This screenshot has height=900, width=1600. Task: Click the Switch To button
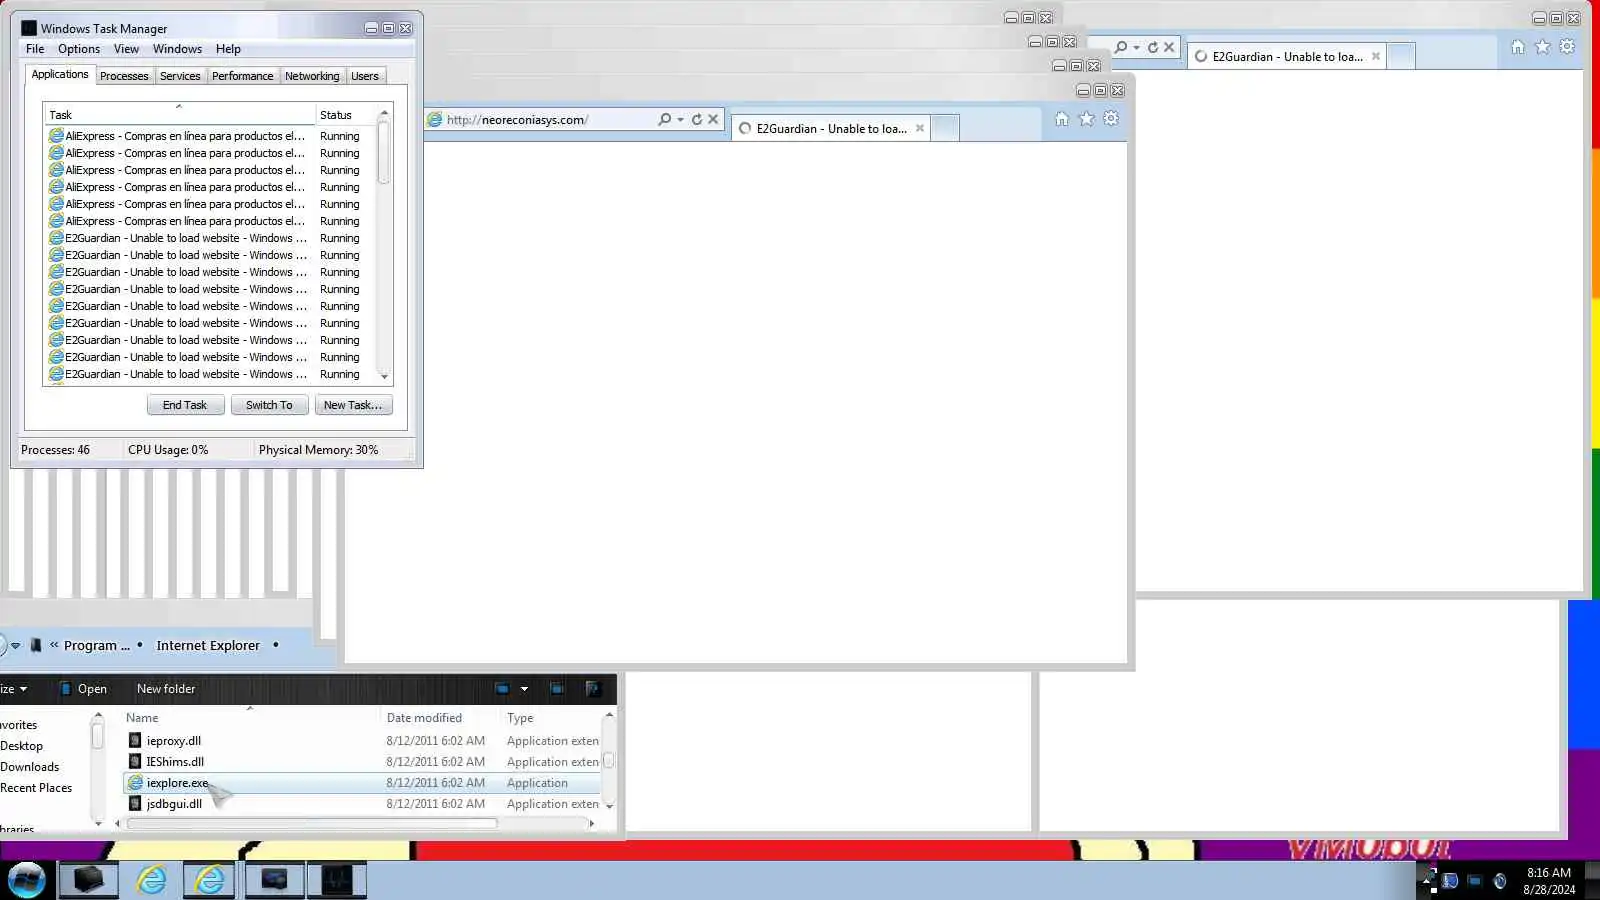coord(269,405)
